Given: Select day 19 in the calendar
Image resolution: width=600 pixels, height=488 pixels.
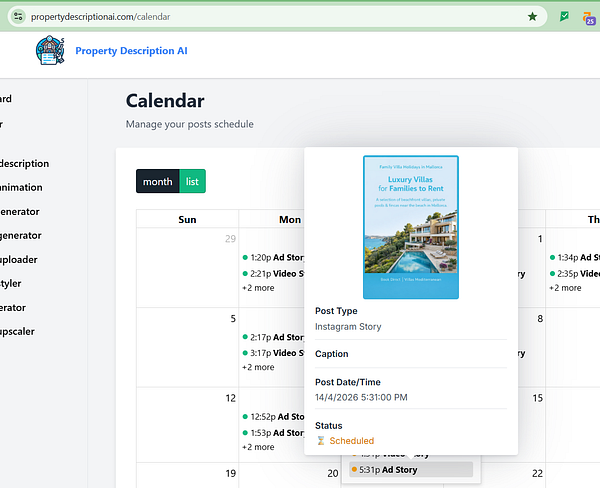Looking at the screenshot, I should (231, 473).
